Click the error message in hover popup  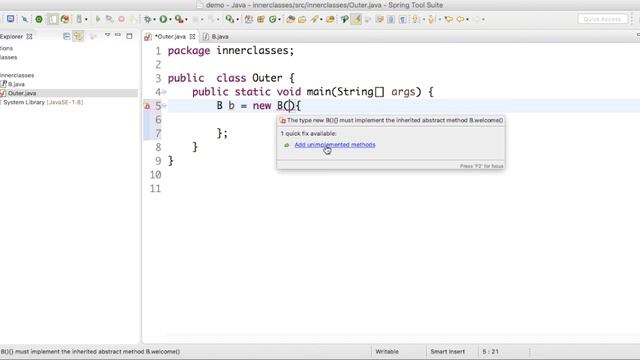point(395,120)
